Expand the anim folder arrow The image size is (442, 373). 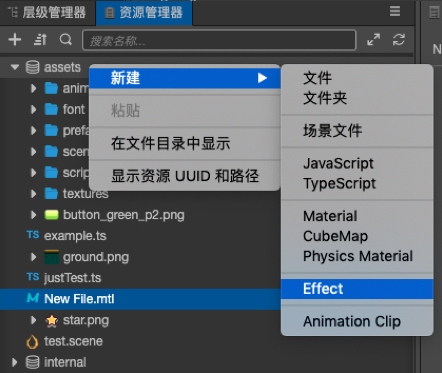pyautogui.click(x=33, y=88)
